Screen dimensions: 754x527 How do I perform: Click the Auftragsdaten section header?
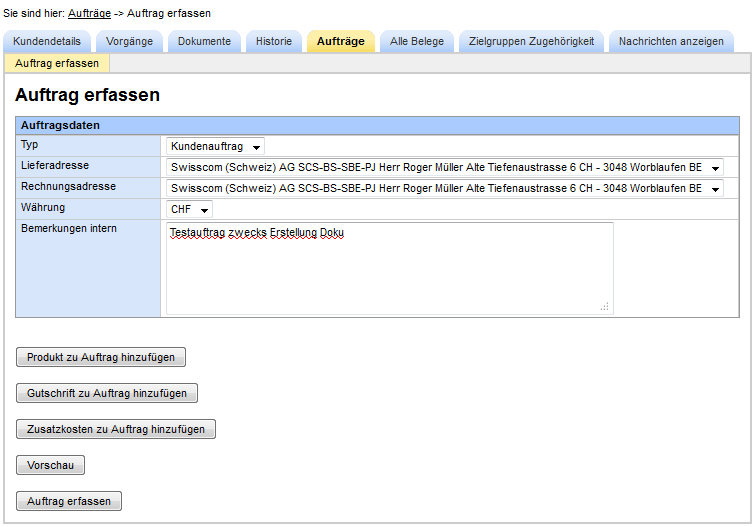click(377, 125)
